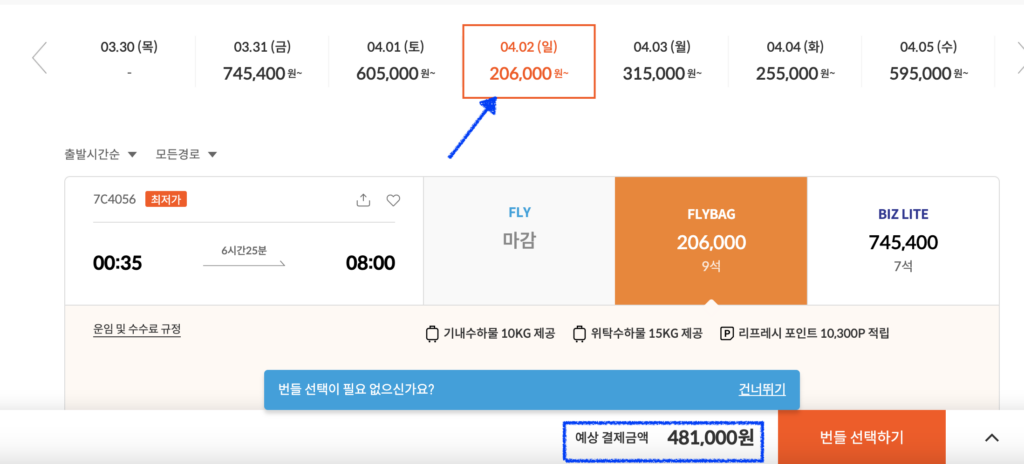Click the 번들 선택하기 button
This screenshot has width=1024, height=464.
click(x=861, y=437)
